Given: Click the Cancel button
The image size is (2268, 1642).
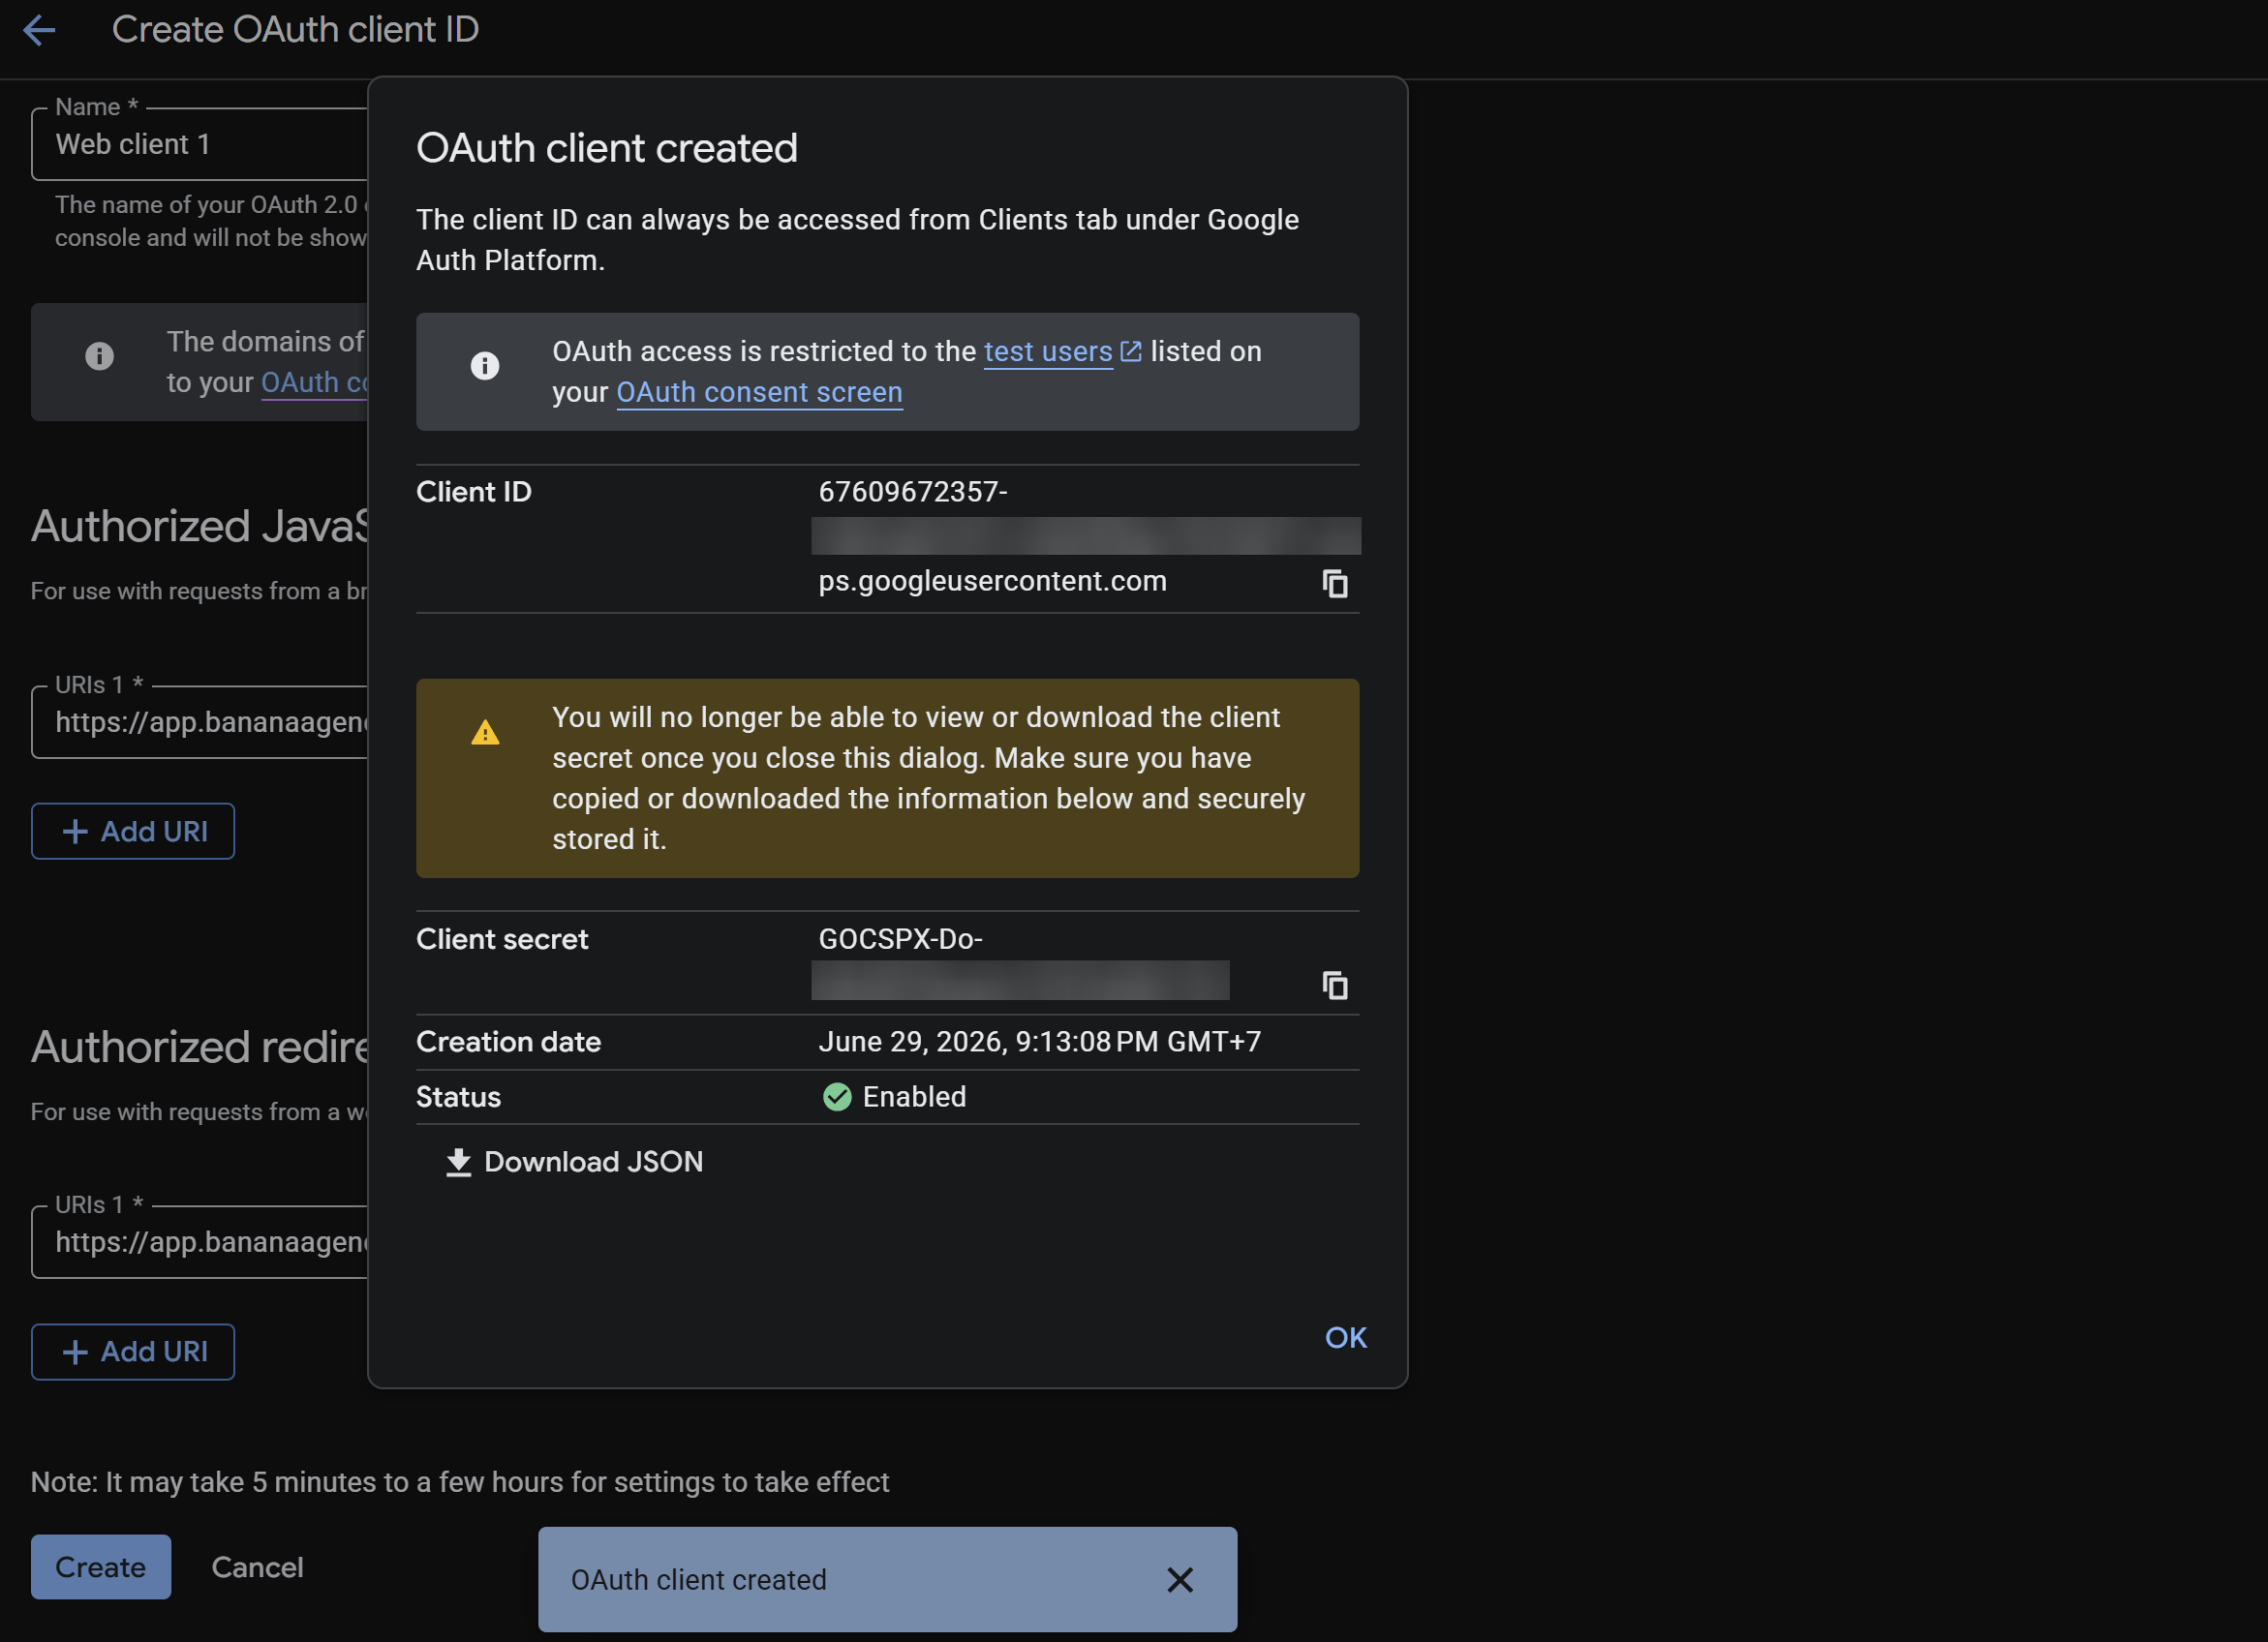Looking at the screenshot, I should [x=257, y=1567].
